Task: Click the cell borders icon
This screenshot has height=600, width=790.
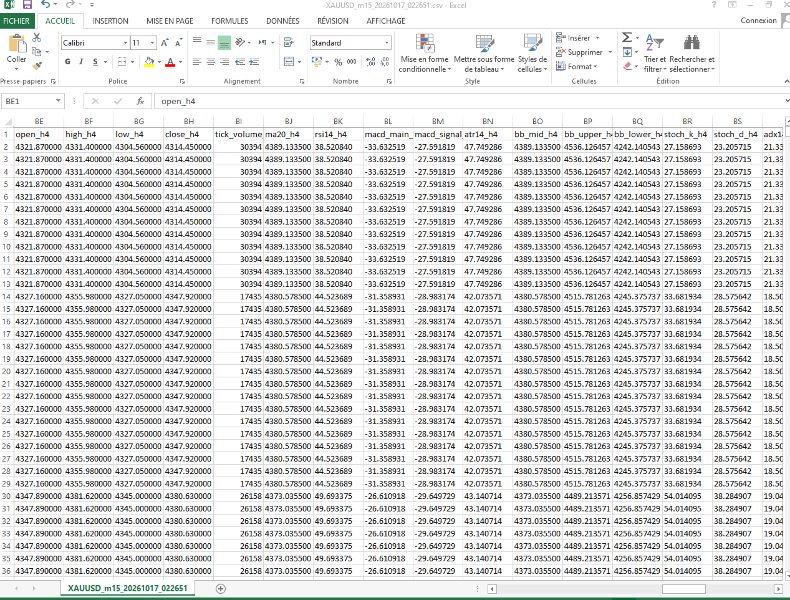Action: [x=121, y=61]
